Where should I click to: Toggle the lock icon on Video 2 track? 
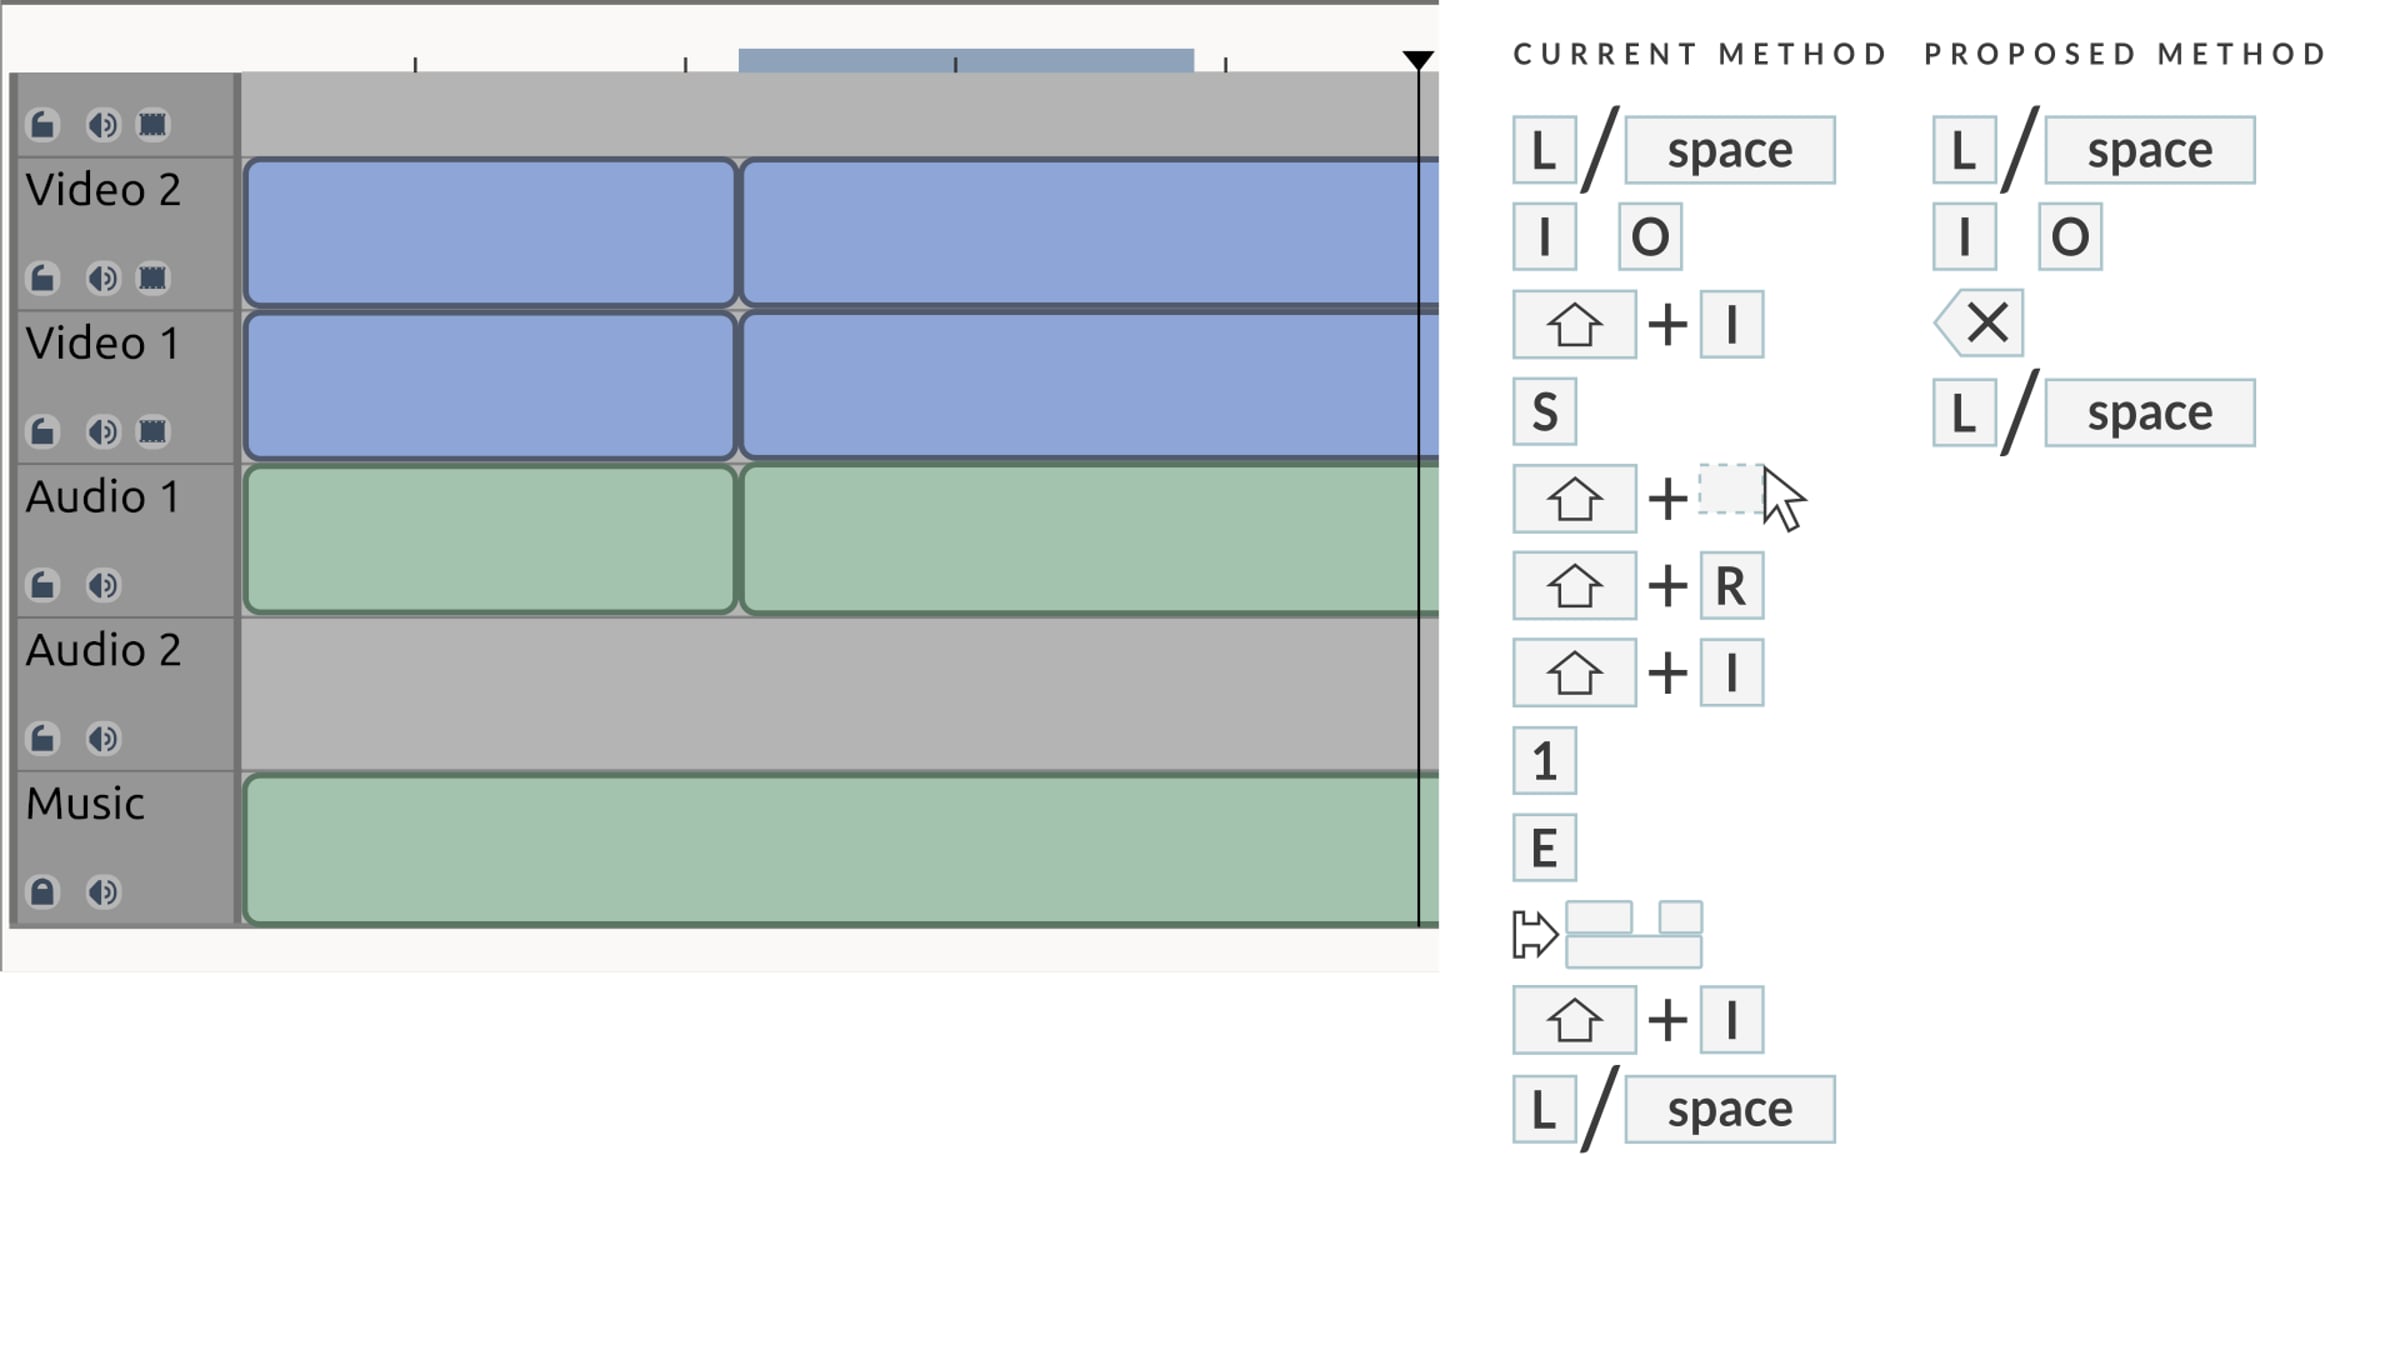pyautogui.click(x=43, y=278)
